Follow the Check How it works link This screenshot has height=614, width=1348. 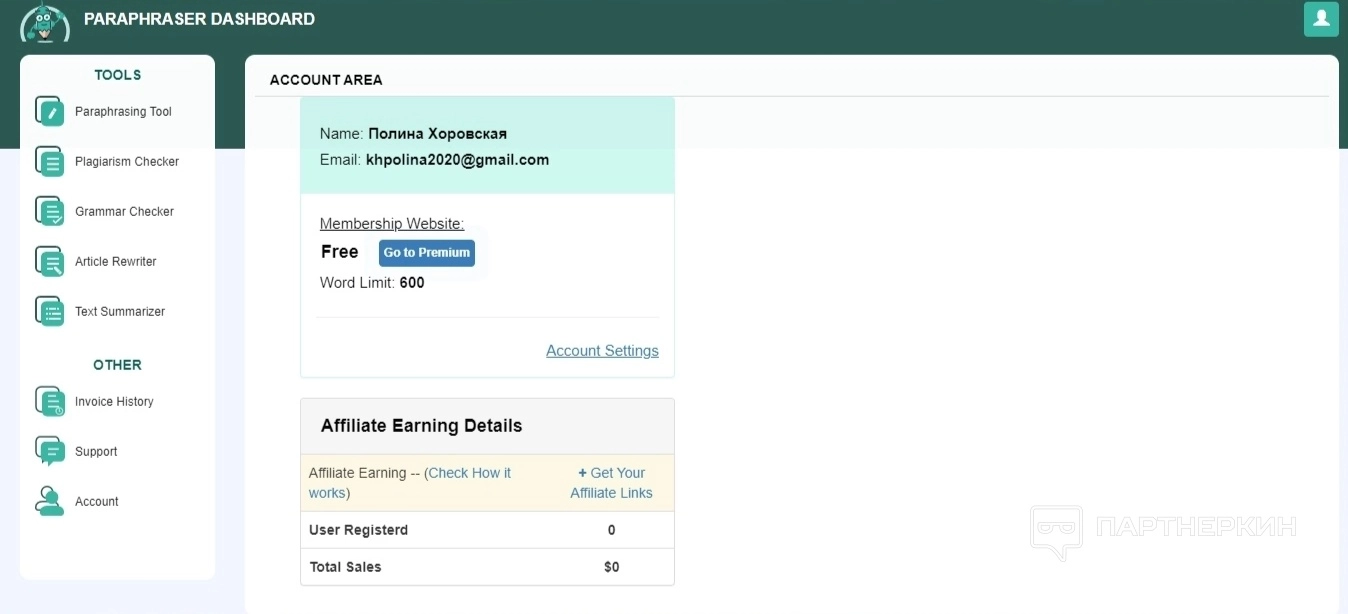point(469,473)
